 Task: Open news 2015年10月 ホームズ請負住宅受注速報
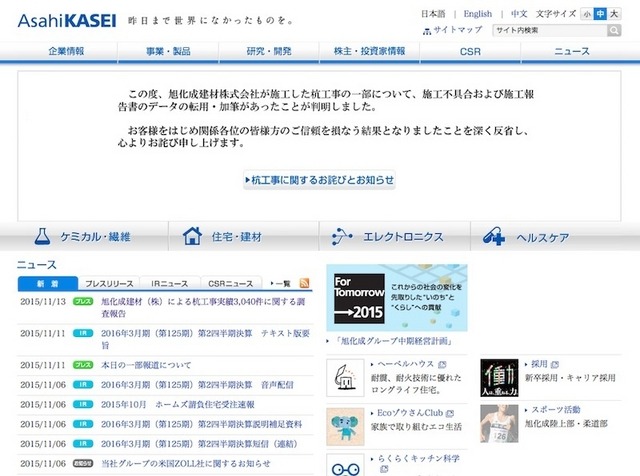tap(178, 405)
